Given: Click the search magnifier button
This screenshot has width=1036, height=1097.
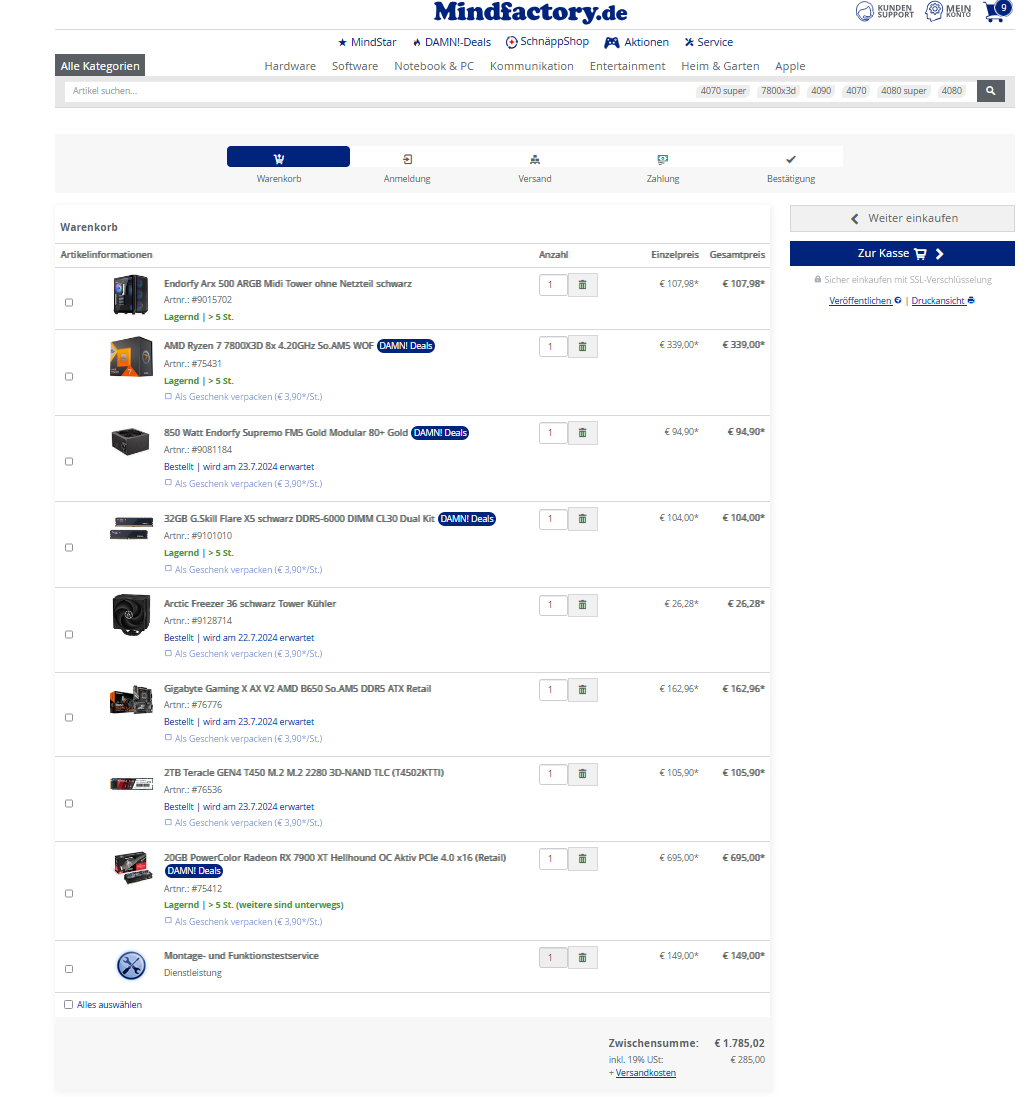Looking at the screenshot, I should [x=991, y=91].
